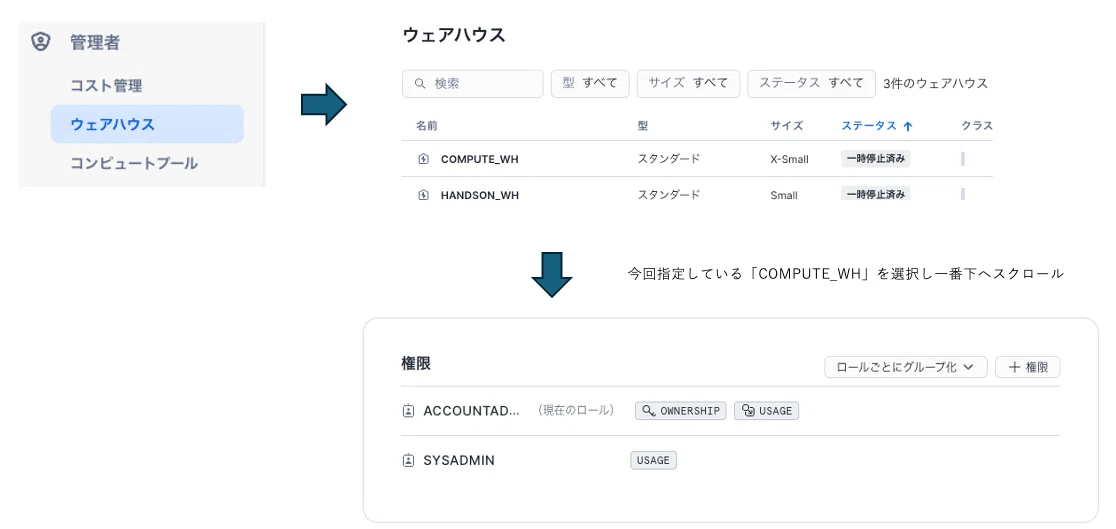Click the SYSADMIN USAGE privilege badge
The height and width of the screenshot is (529, 1116).
click(x=653, y=461)
